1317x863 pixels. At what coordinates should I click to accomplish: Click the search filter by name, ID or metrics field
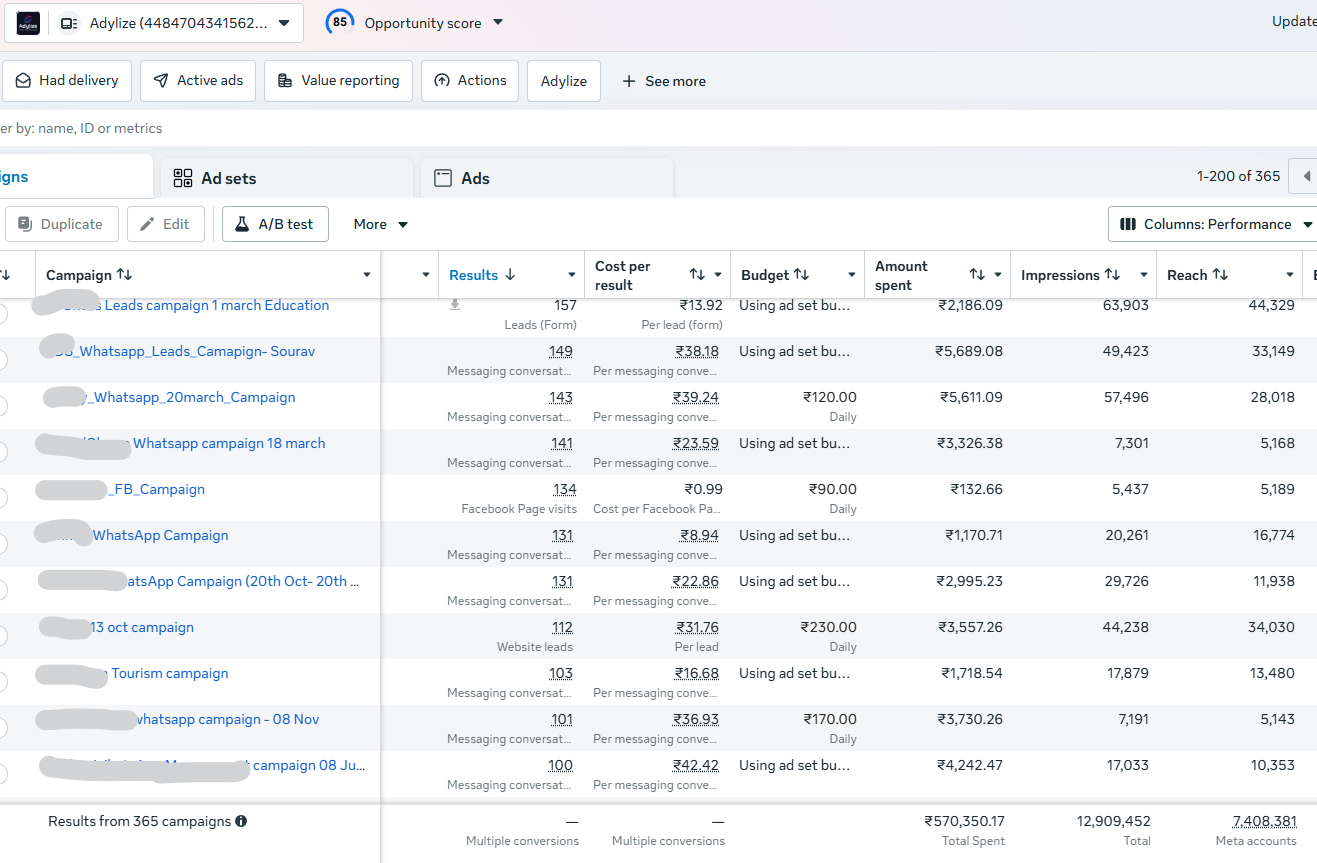(658, 128)
